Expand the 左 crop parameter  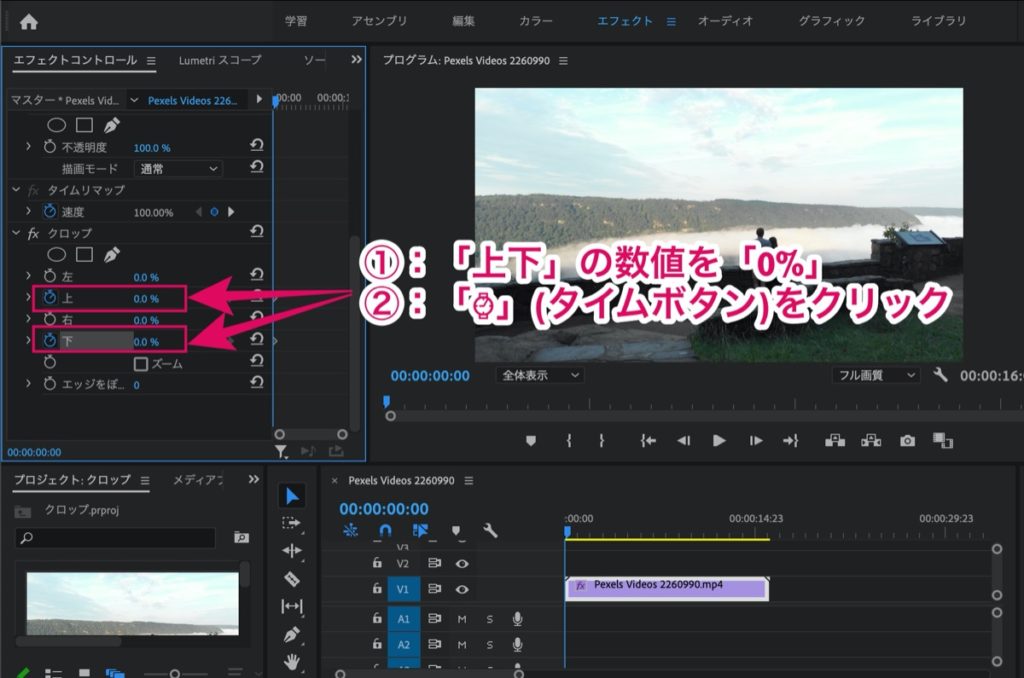click(28, 276)
